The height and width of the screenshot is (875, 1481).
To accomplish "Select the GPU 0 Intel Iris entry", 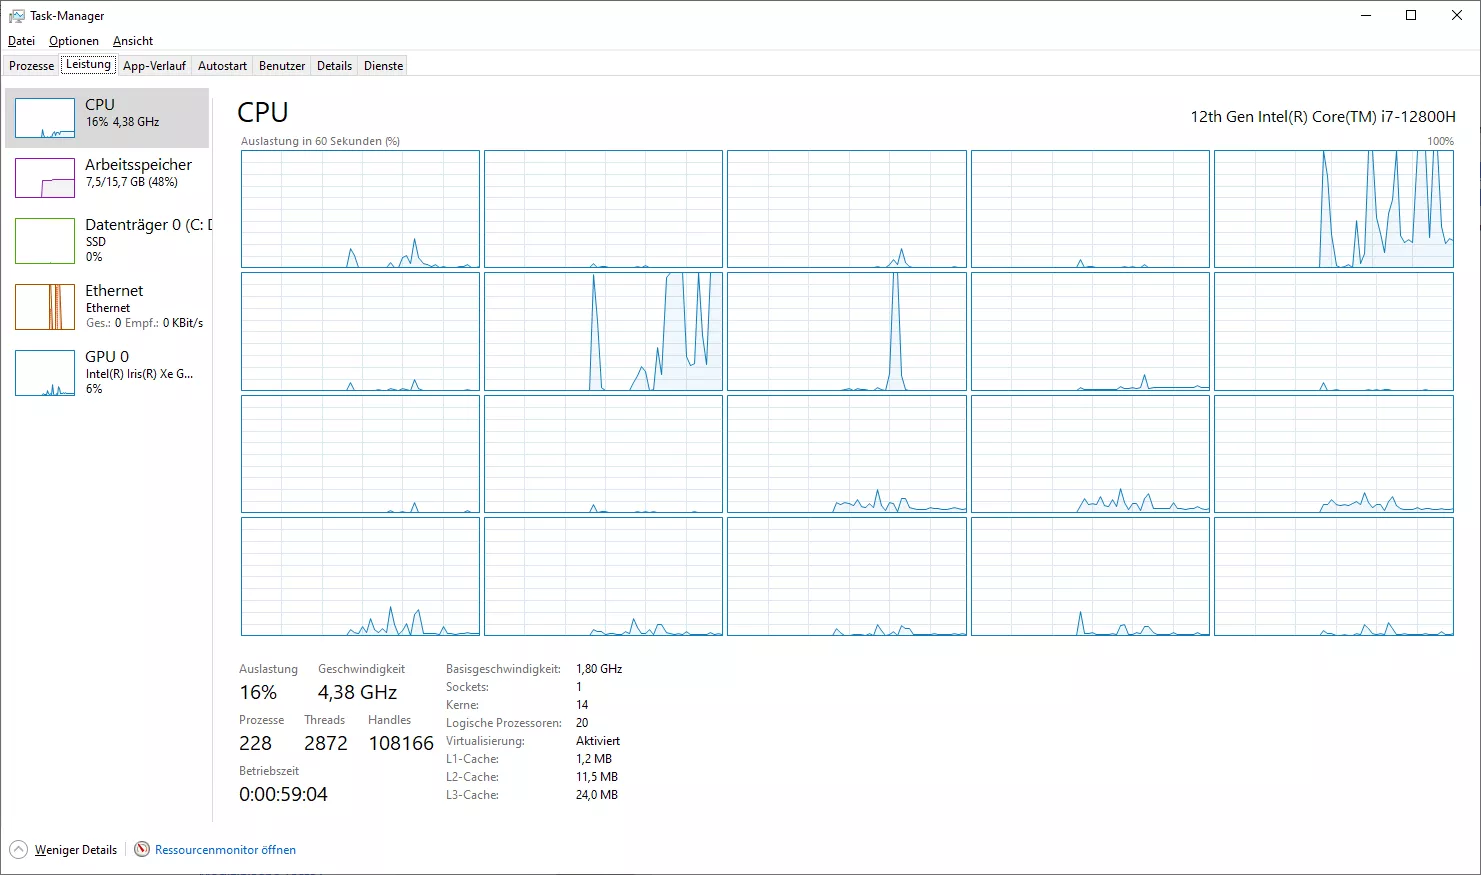I will (107, 372).
